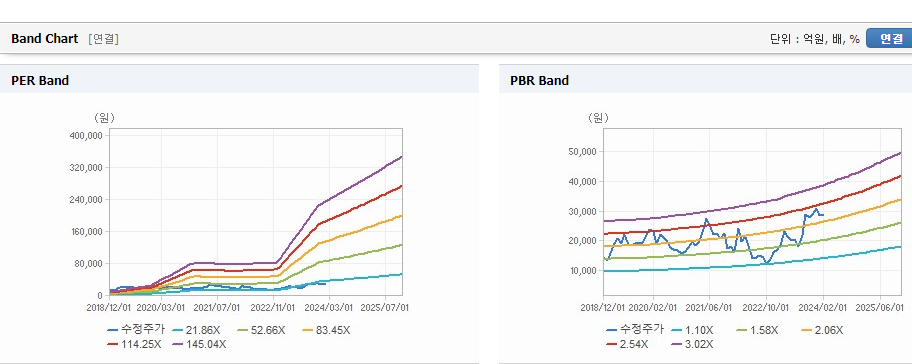Toggle 2.54X legend series

(x=627, y=344)
